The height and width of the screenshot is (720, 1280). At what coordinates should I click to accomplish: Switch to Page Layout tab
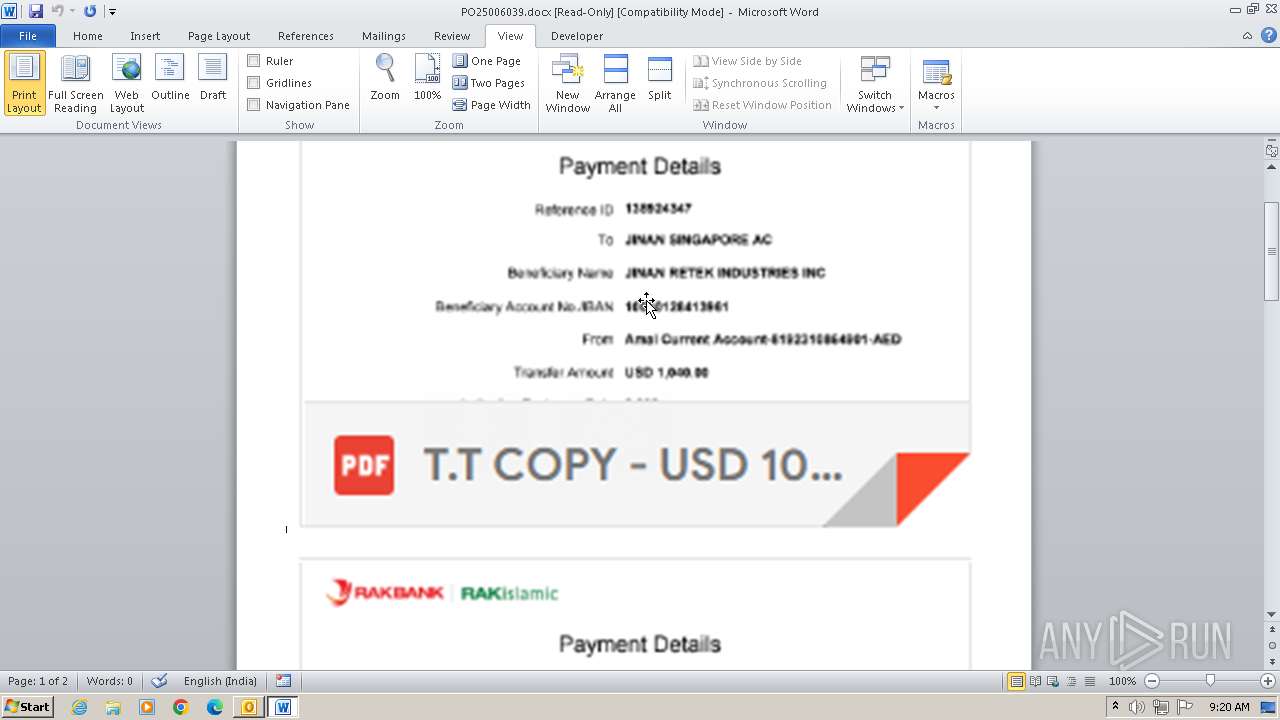click(x=219, y=36)
